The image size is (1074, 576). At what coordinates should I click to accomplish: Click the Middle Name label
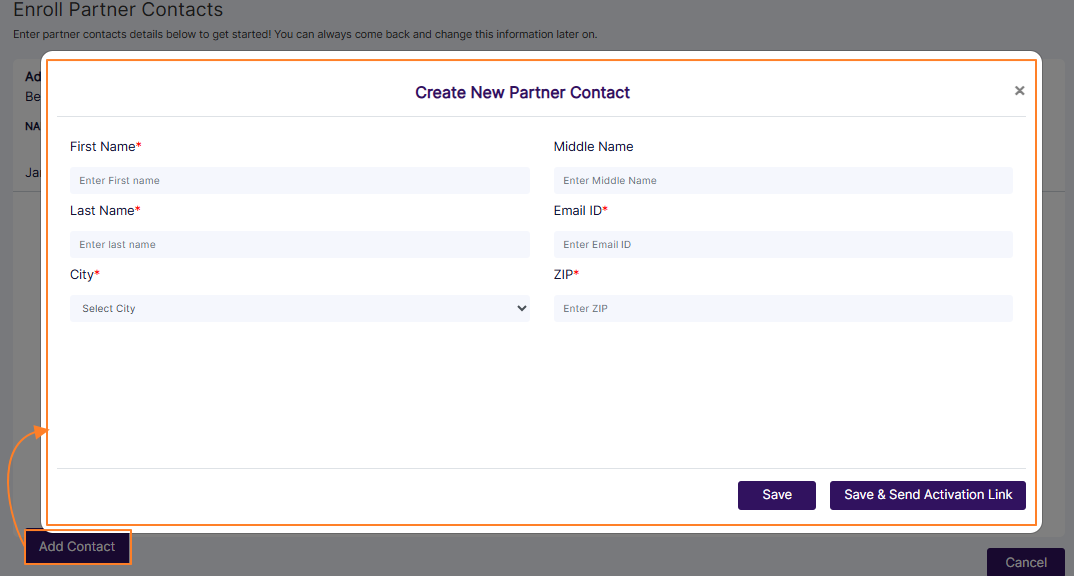tap(593, 146)
